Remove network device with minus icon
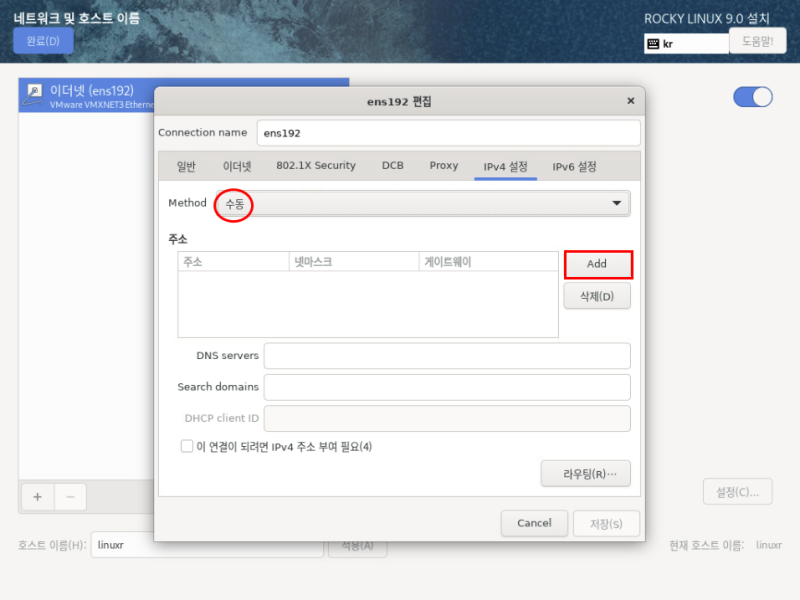 pos(70,496)
